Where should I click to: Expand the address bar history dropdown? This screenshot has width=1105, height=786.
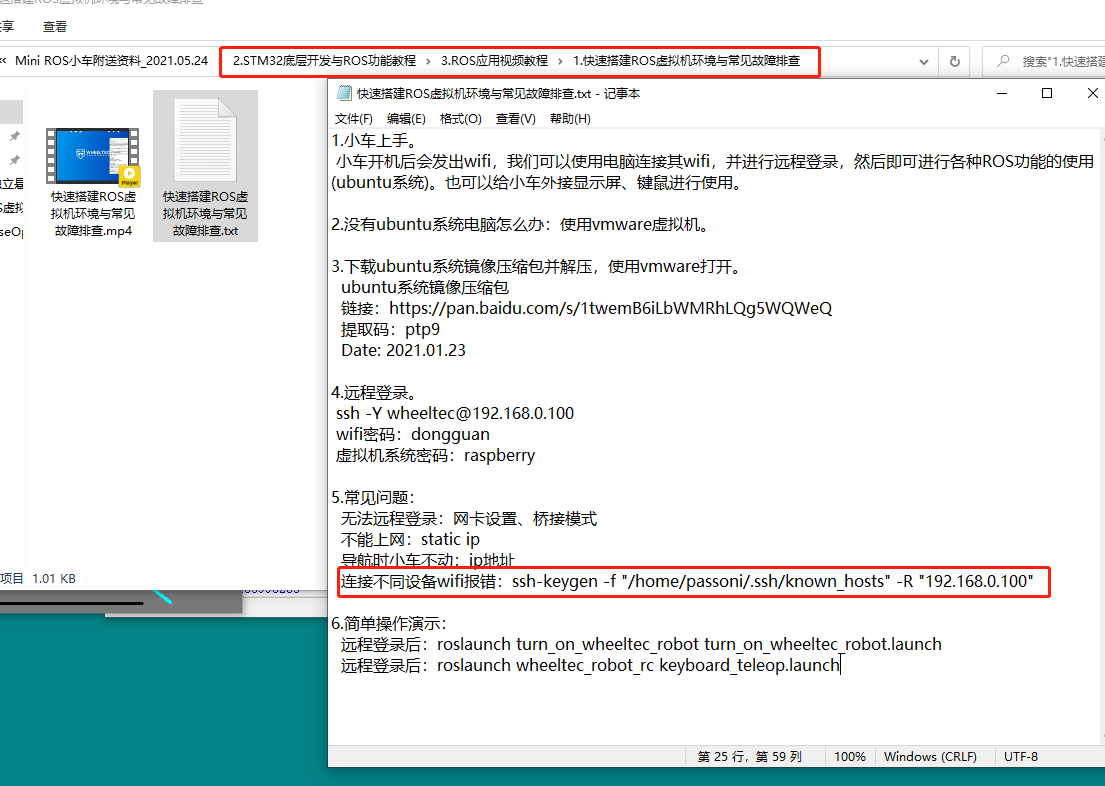coord(923,61)
